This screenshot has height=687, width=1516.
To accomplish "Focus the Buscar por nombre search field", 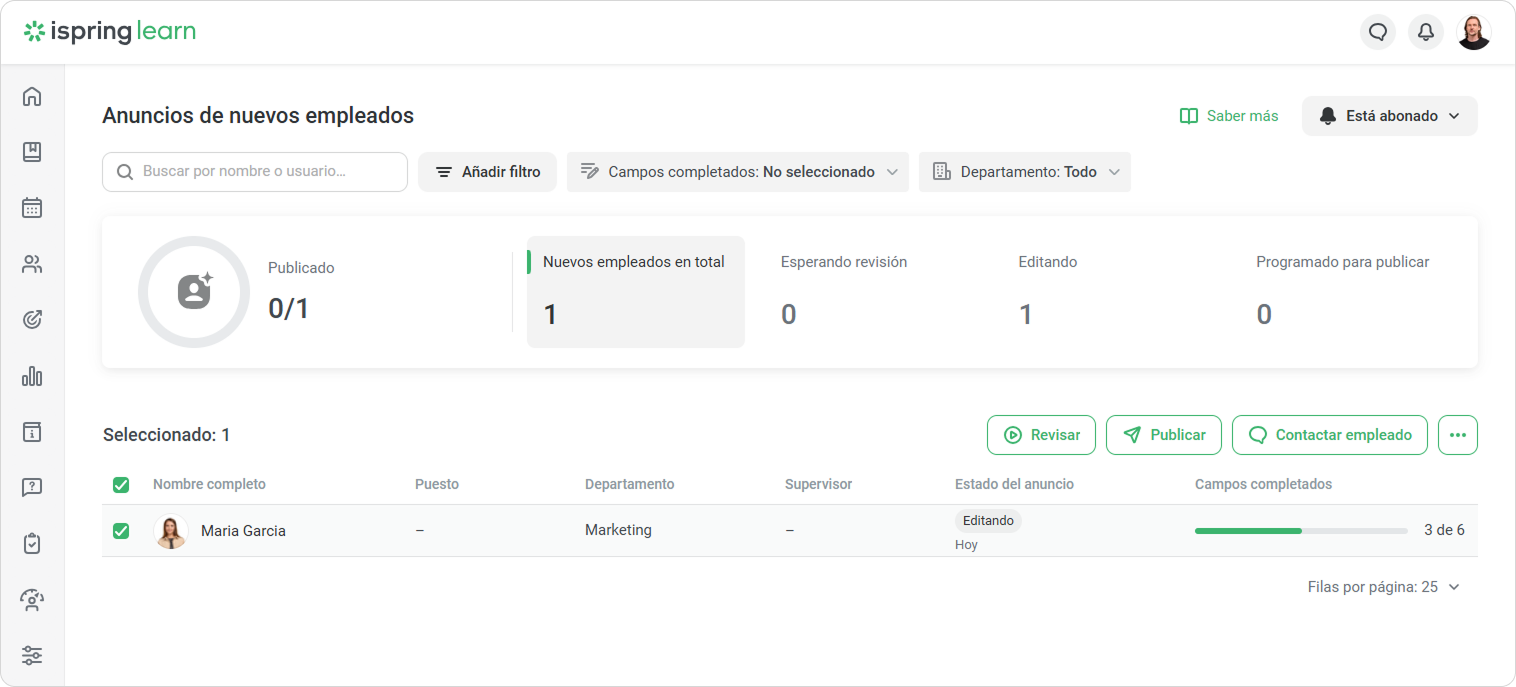I will [x=255, y=172].
